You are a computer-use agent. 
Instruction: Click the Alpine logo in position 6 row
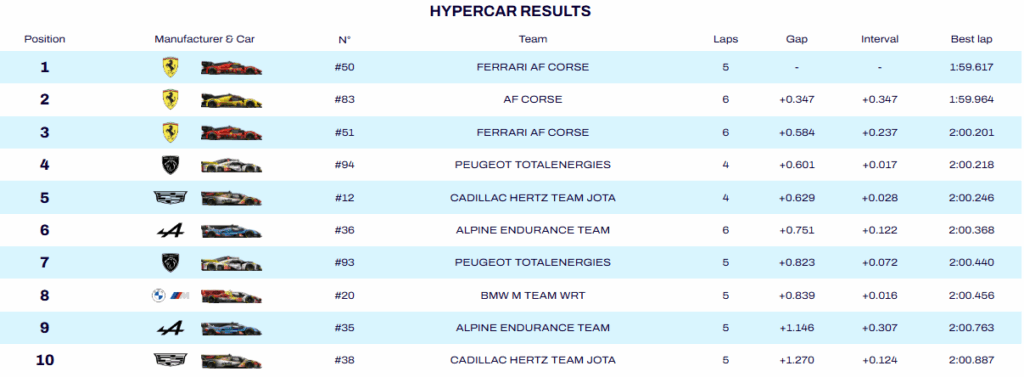pyautogui.click(x=170, y=230)
